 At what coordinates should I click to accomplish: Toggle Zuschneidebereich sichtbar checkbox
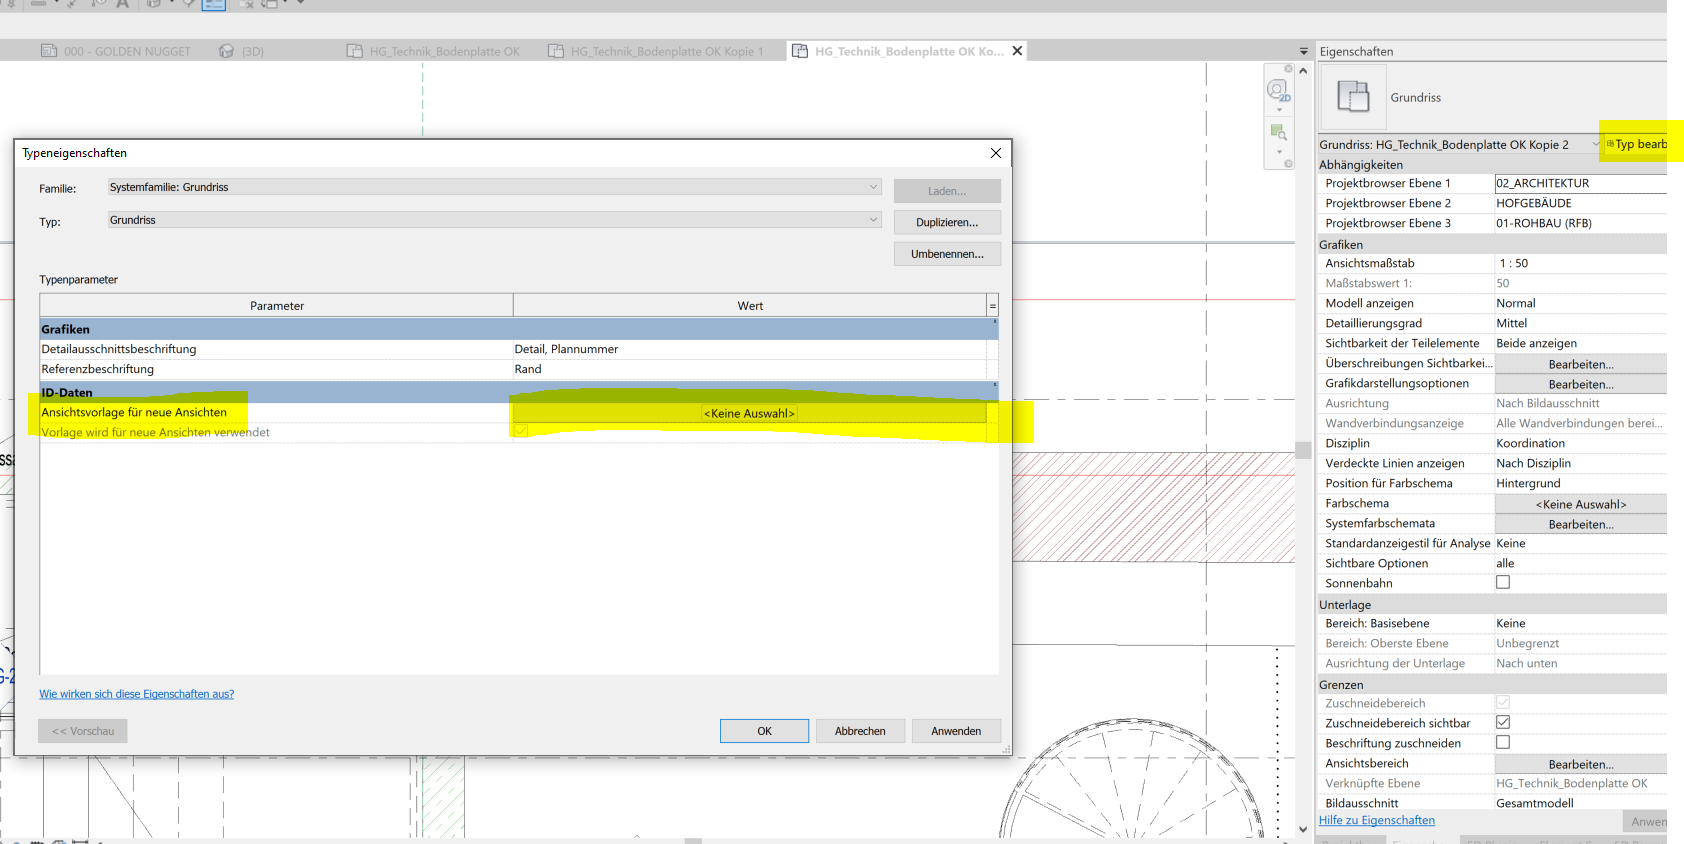[x=1503, y=722]
